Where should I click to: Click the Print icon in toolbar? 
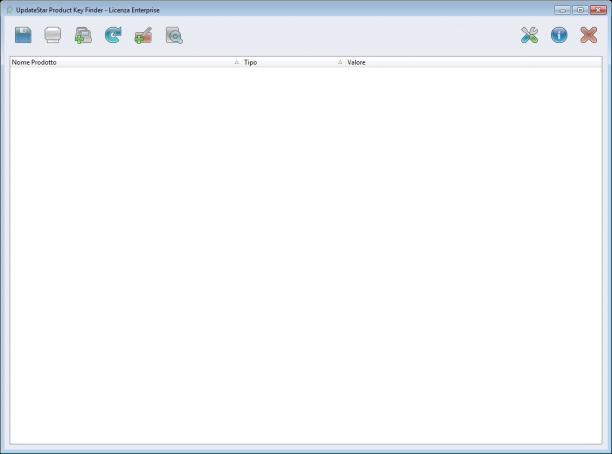pos(53,35)
